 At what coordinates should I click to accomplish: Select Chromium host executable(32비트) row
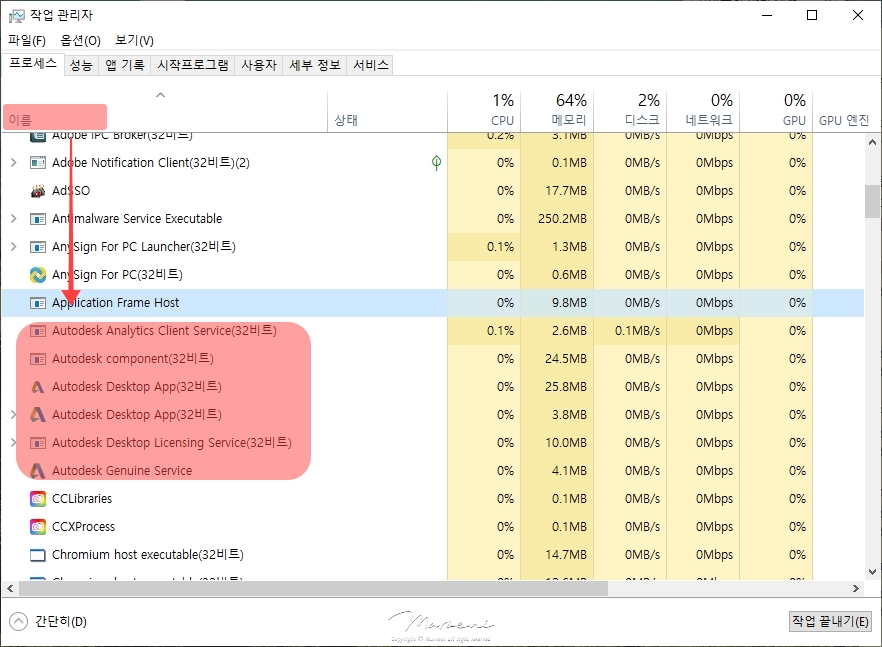pos(433,555)
